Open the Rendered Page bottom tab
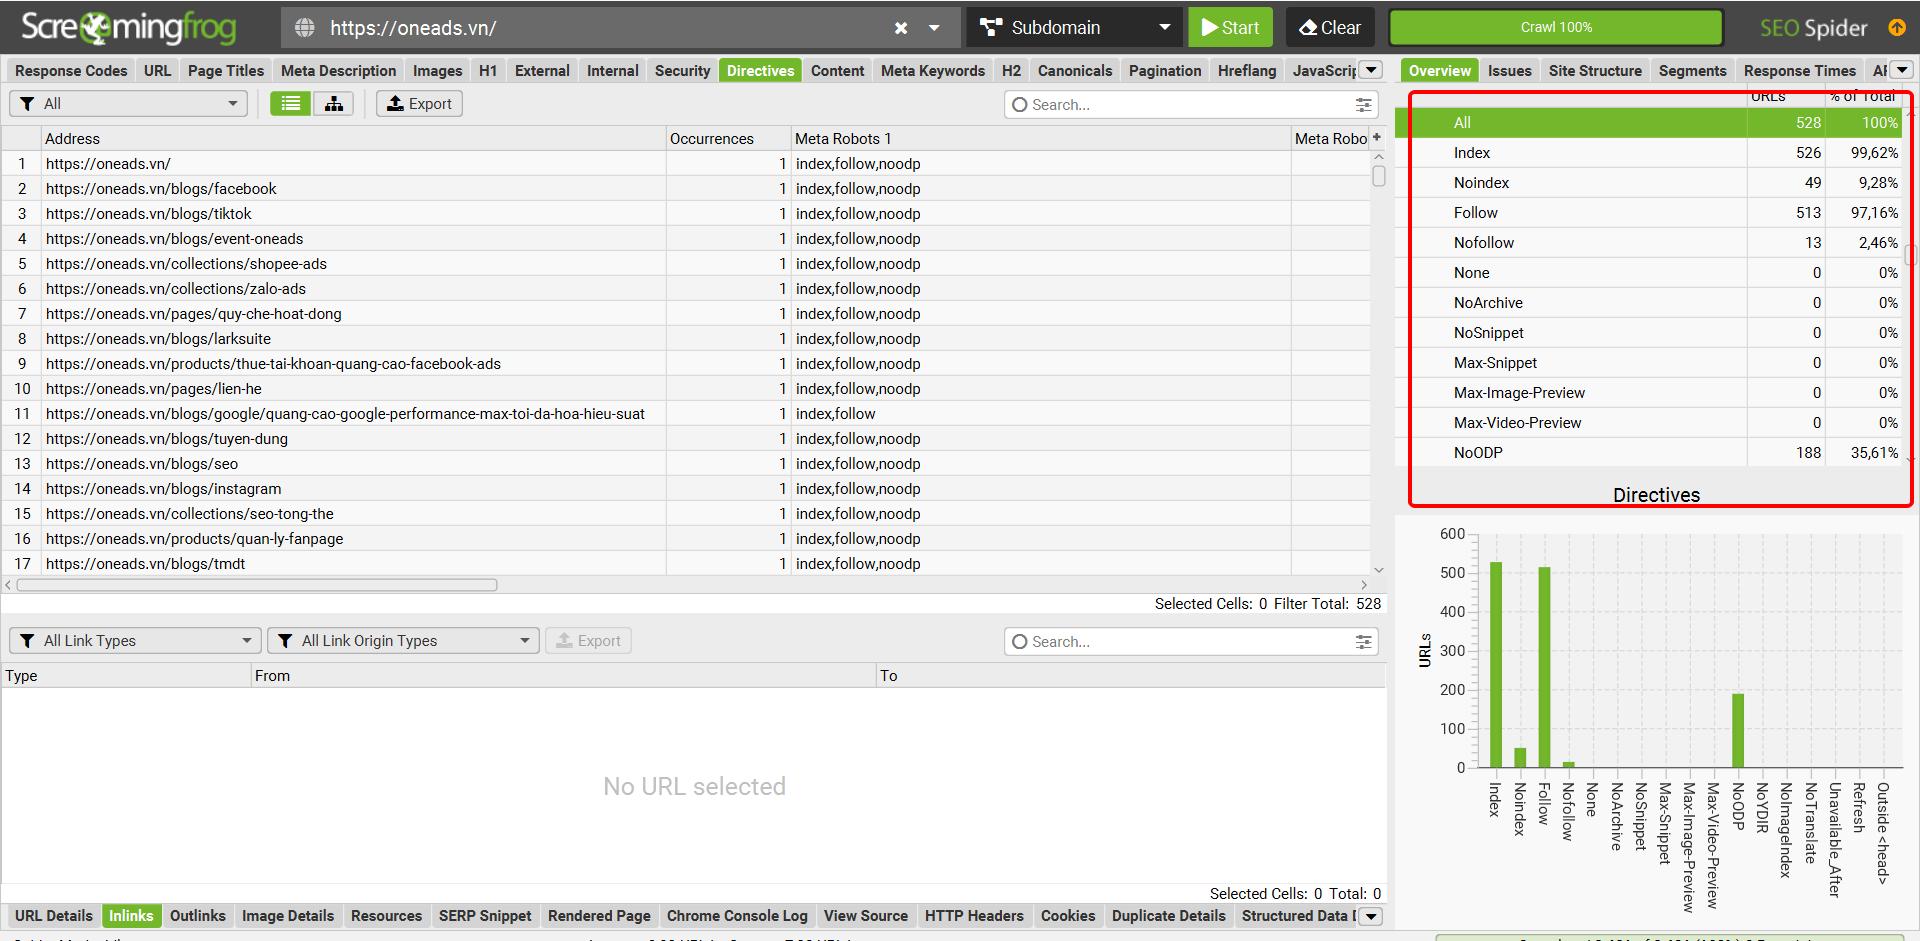Image resolution: width=1920 pixels, height=941 pixels. point(599,915)
